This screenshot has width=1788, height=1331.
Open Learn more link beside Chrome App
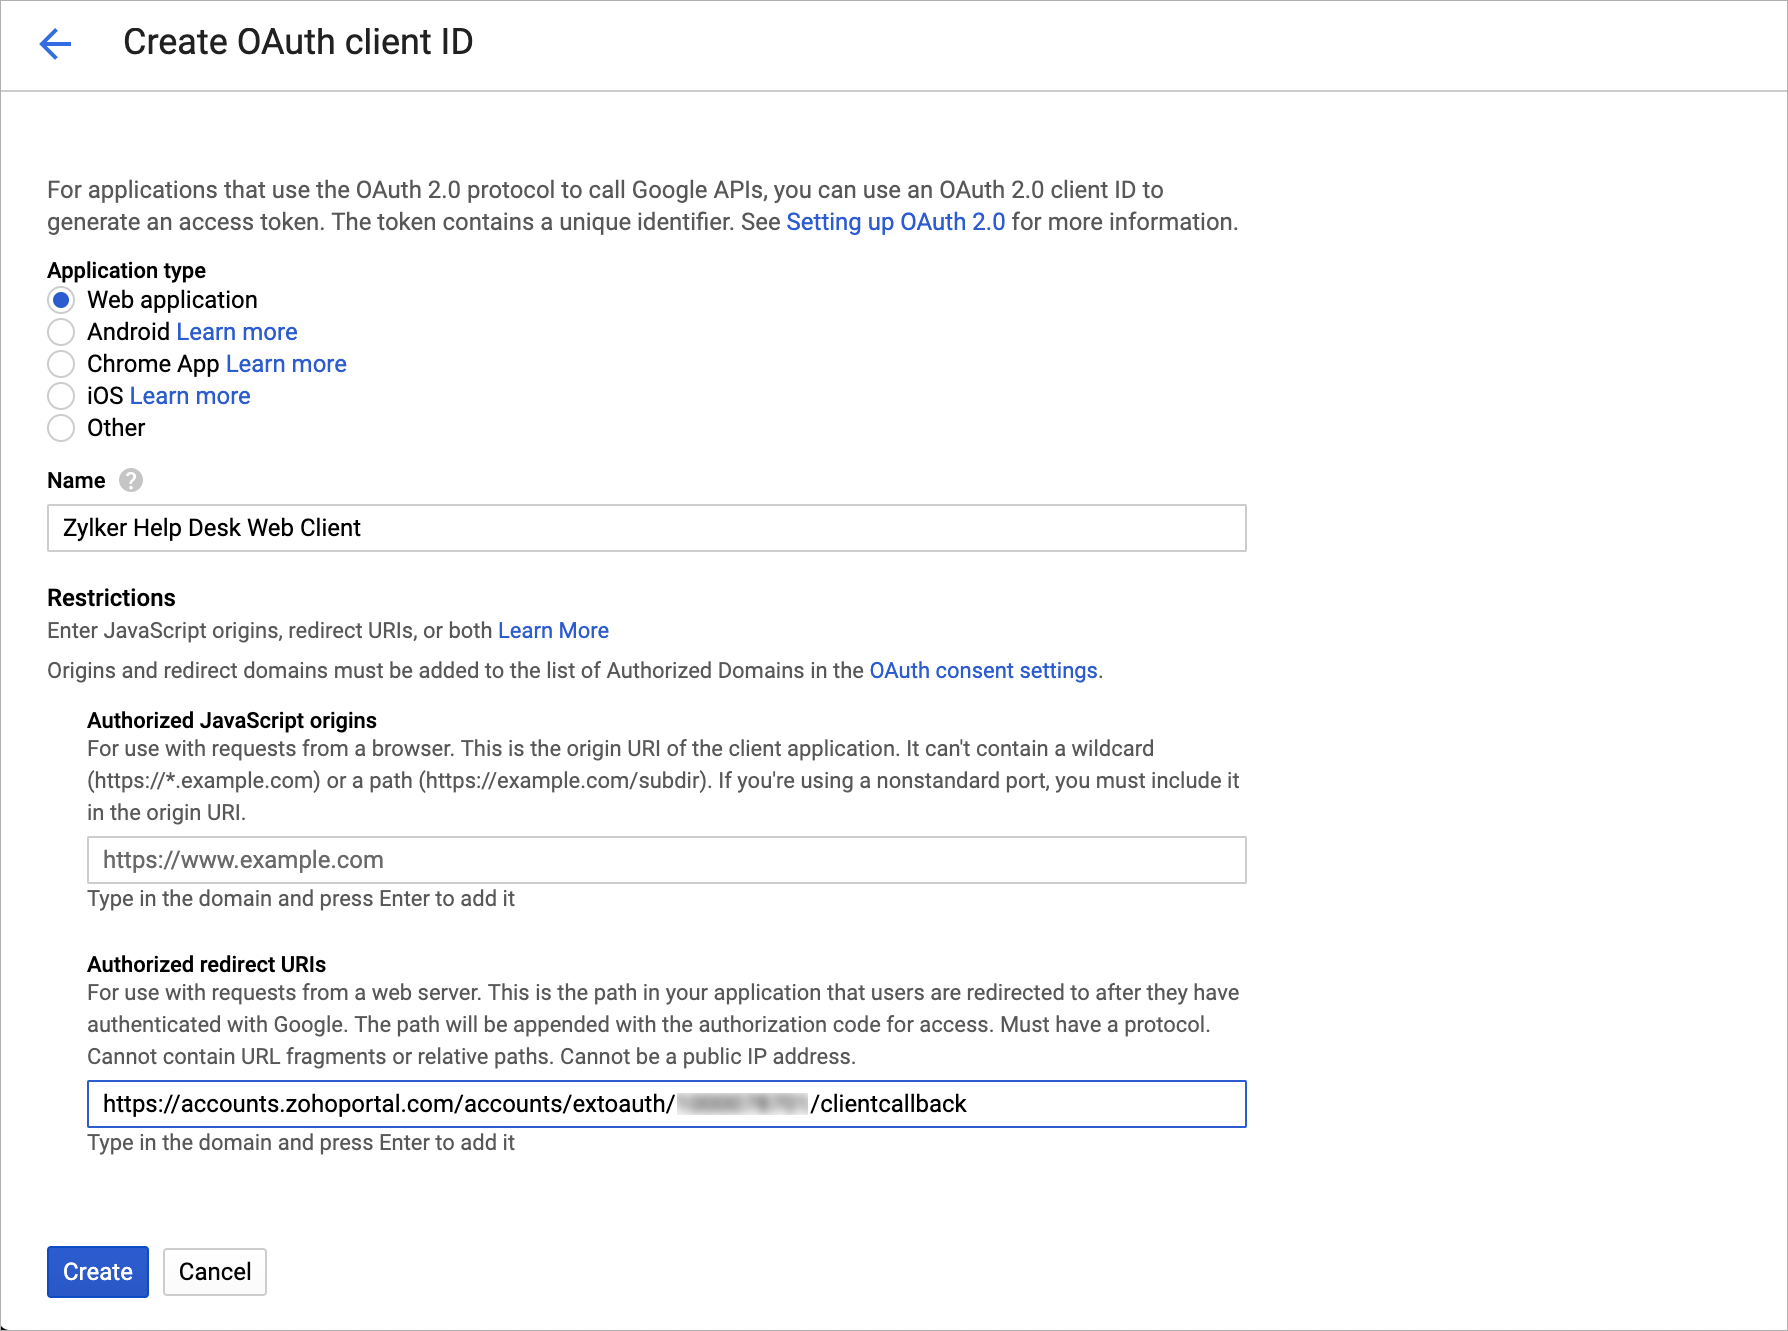coord(286,364)
